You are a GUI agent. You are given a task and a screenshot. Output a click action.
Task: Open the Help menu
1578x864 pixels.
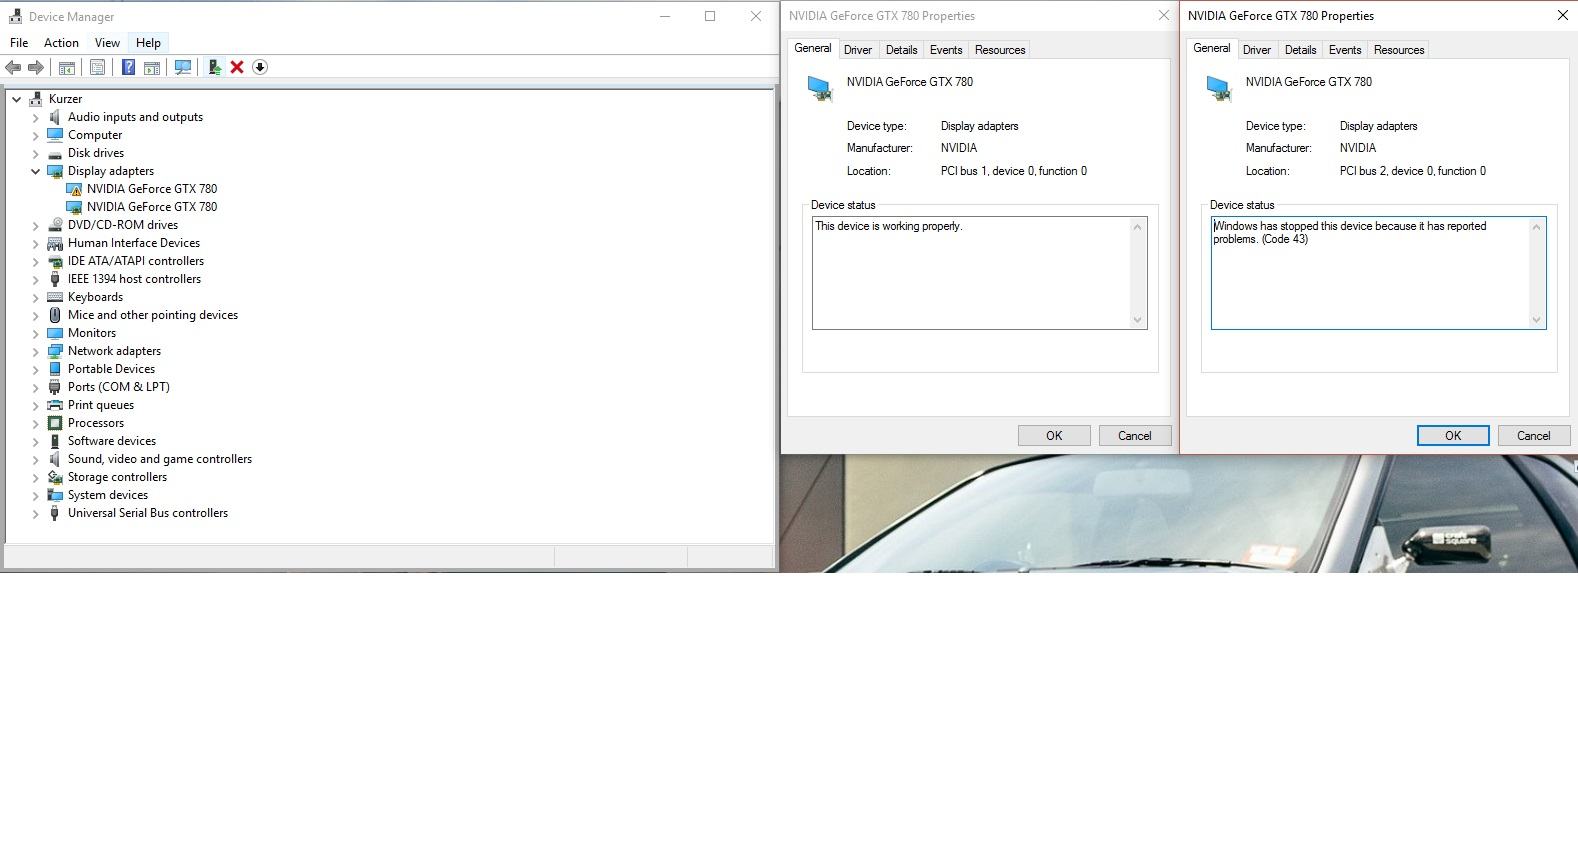pyautogui.click(x=148, y=43)
